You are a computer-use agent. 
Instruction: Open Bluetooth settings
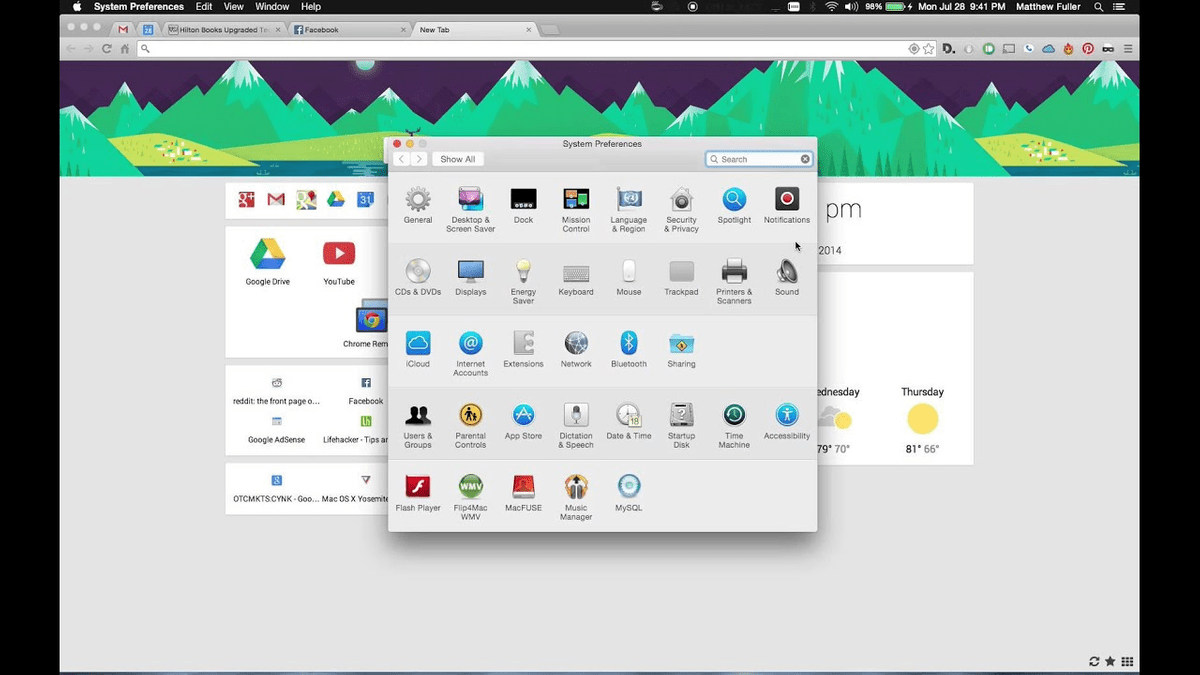(628, 342)
